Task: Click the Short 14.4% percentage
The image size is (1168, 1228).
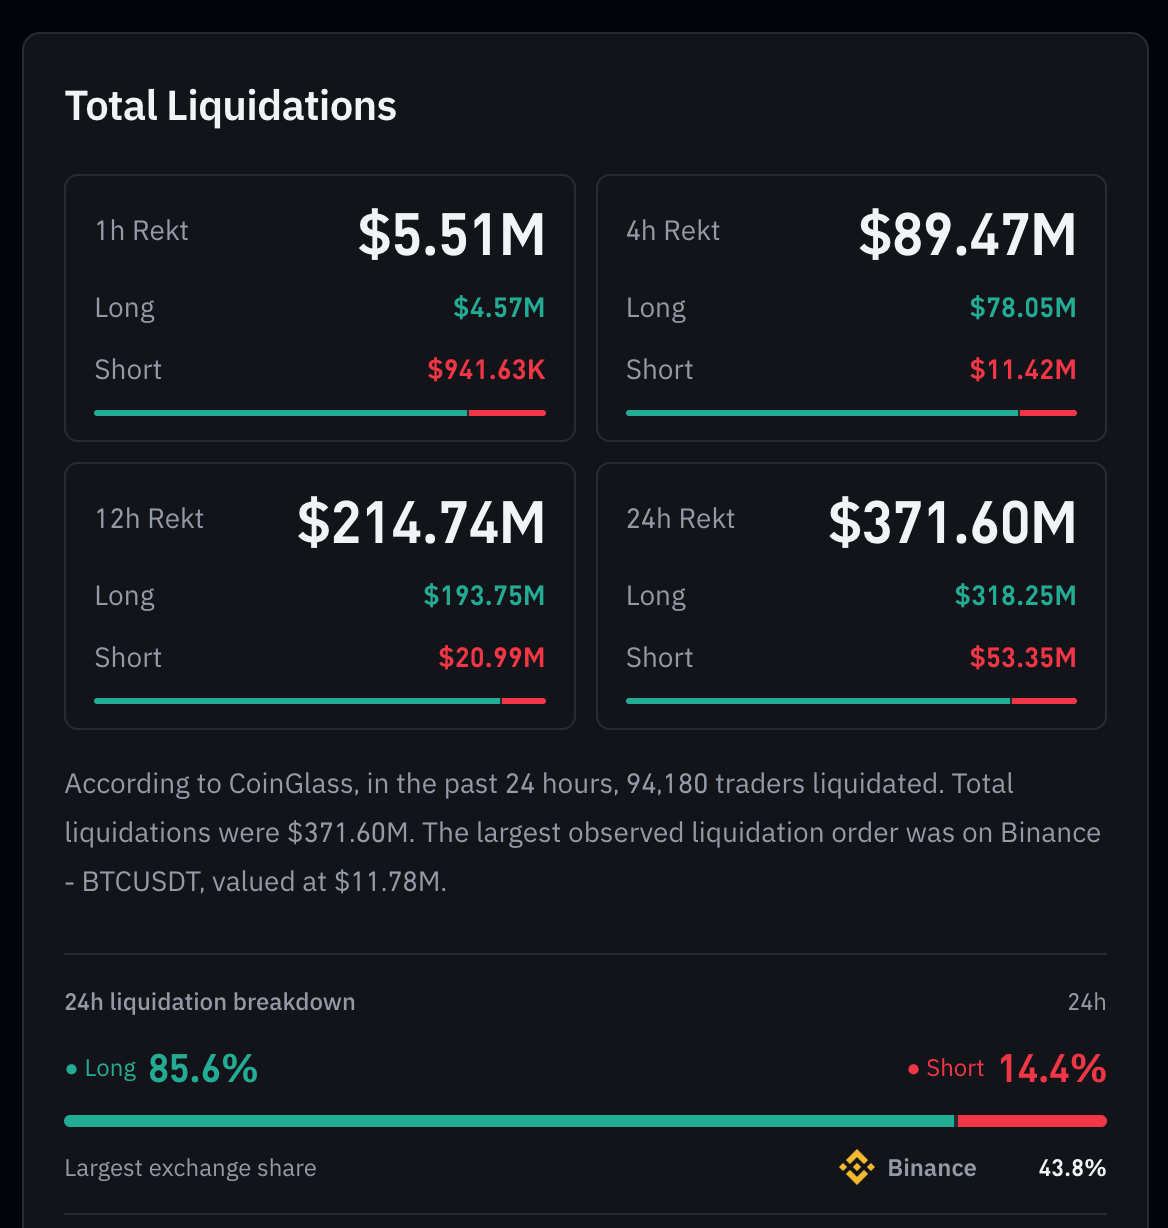Action: [1052, 1069]
